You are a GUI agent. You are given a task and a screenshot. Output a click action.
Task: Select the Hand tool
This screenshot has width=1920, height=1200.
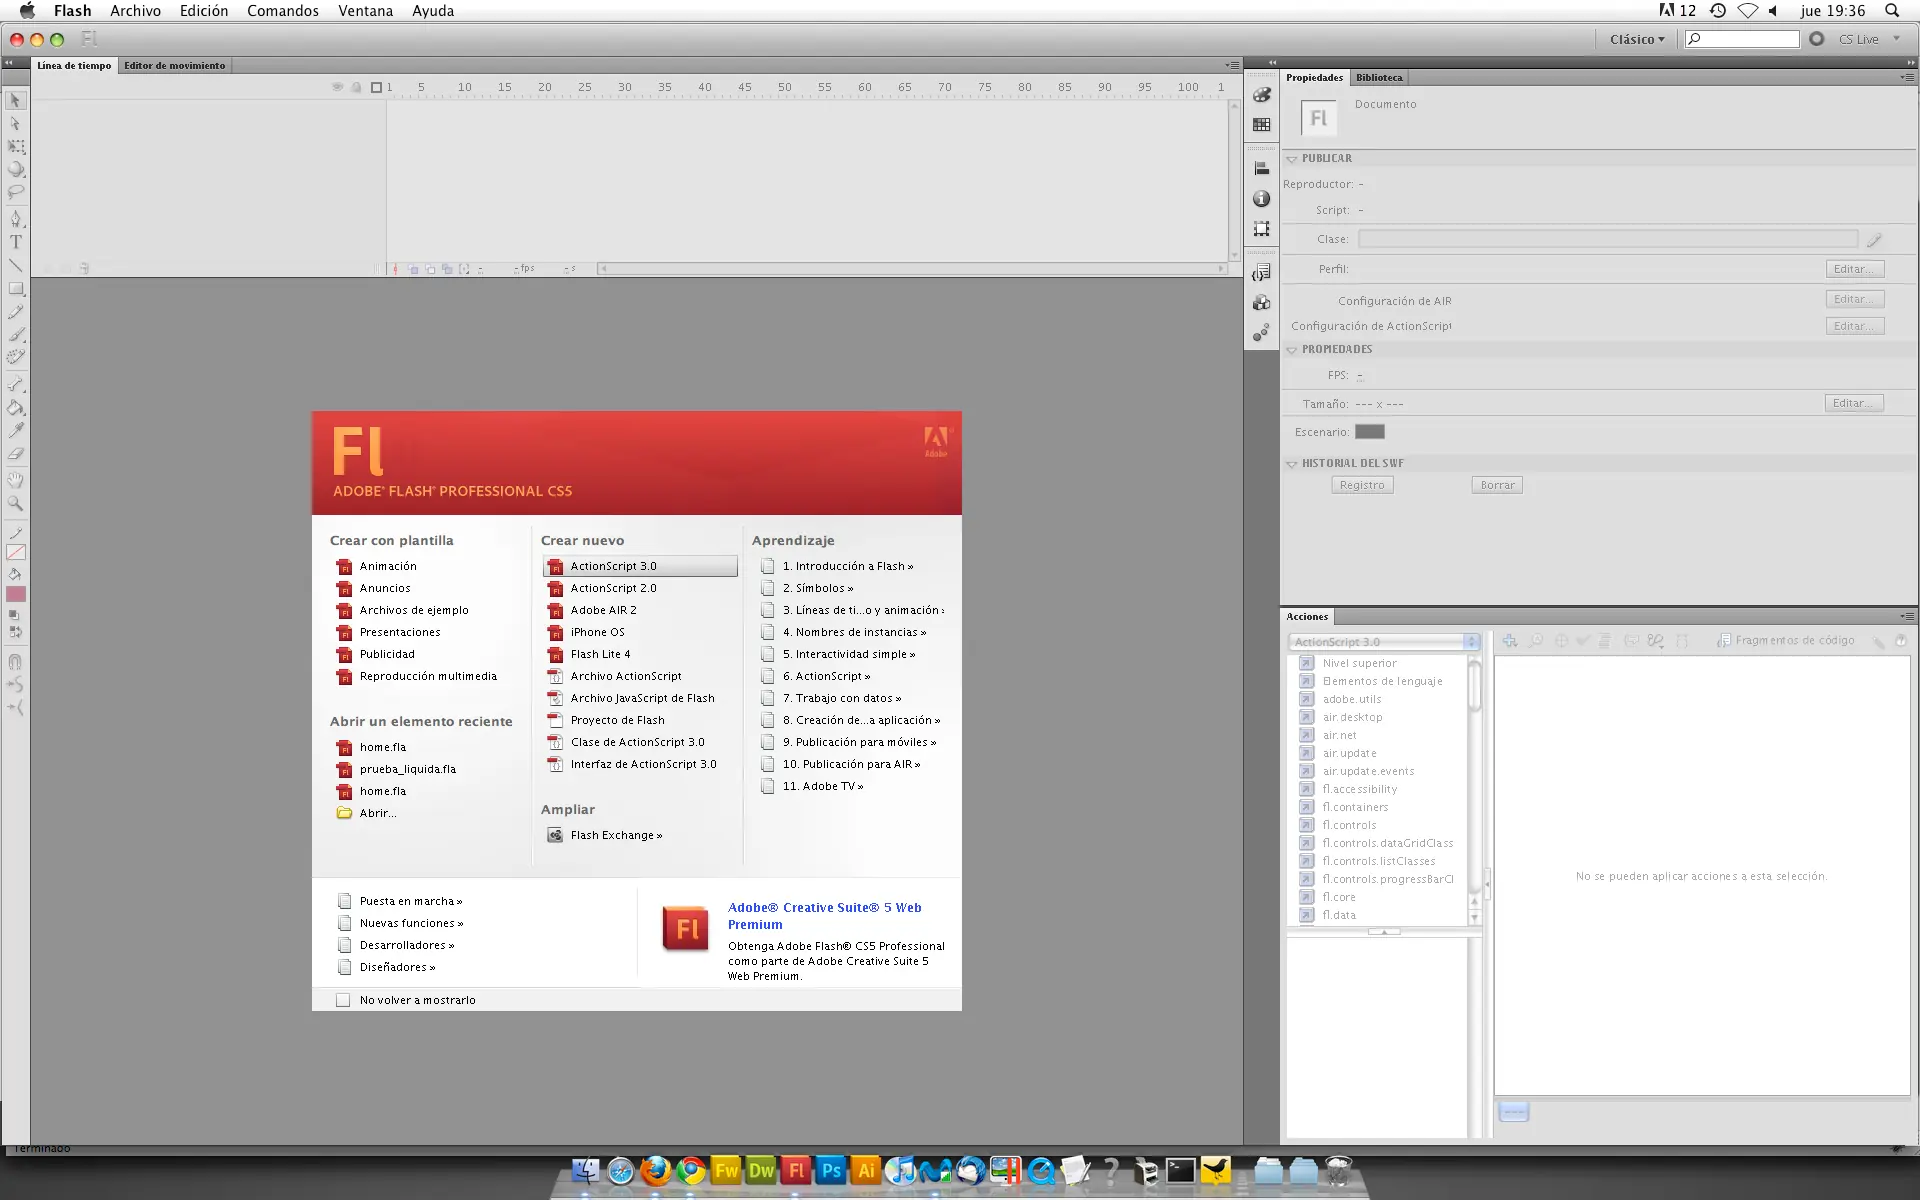coord(15,481)
